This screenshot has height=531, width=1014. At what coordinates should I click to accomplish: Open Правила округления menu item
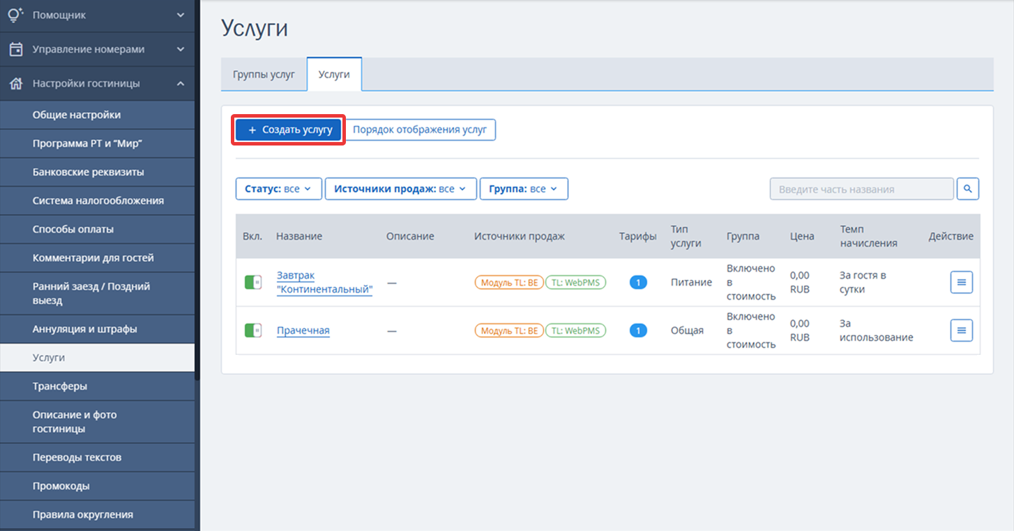point(97,514)
